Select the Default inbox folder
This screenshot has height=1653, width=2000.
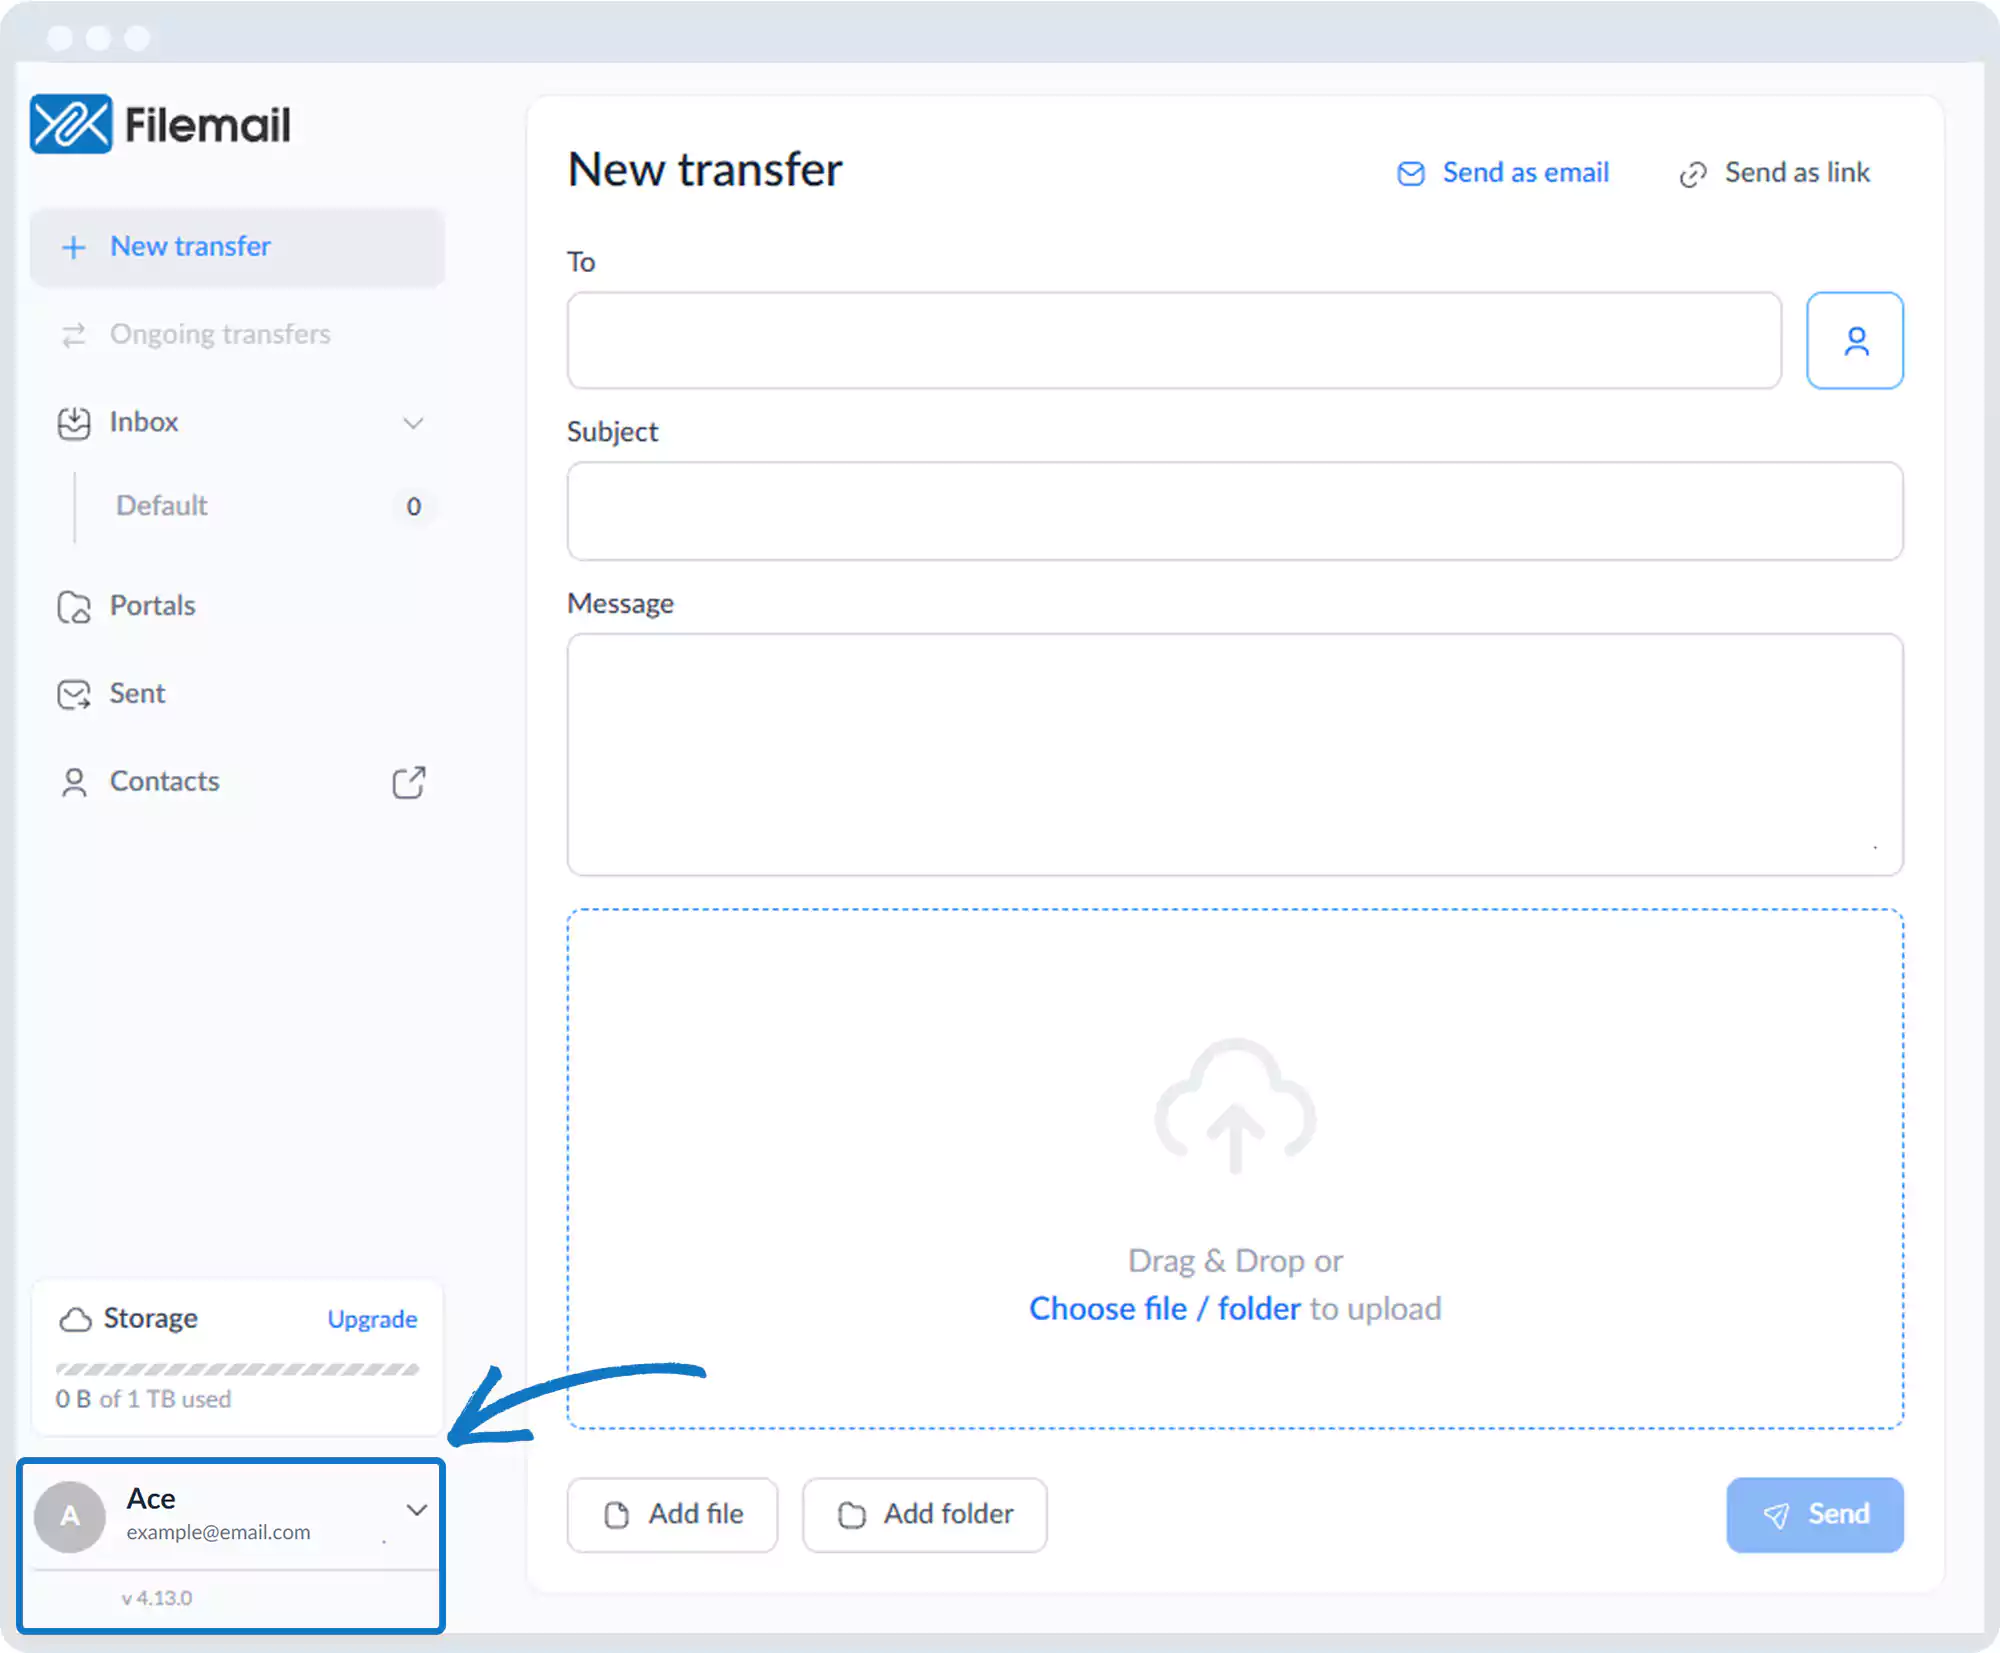click(x=162, y=506)
